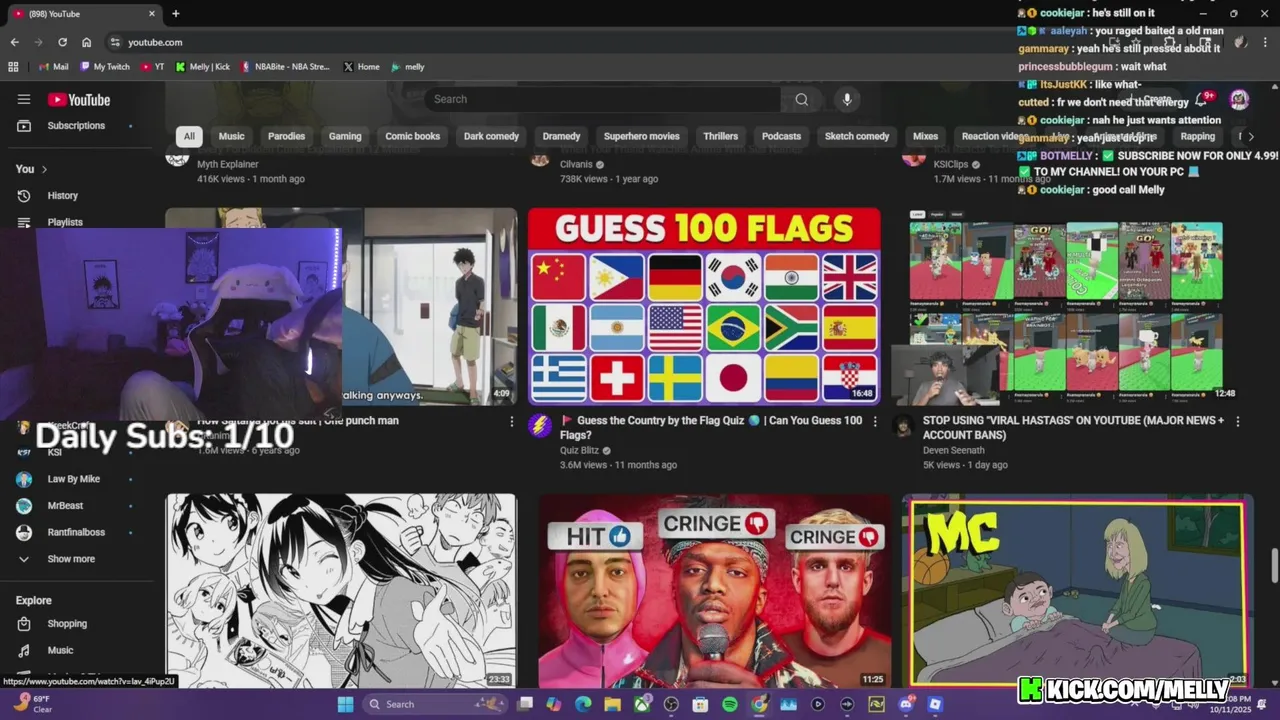Image resolution: width=1280 pixels, height=720 pixels.
Task: Open Subscriptions in the sidebar
Action: pos(76,126)
